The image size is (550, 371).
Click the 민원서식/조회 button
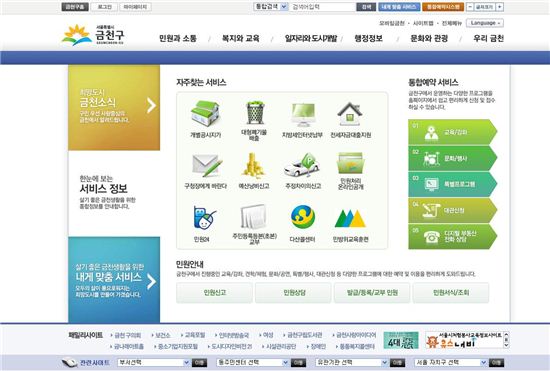point(451,293)
